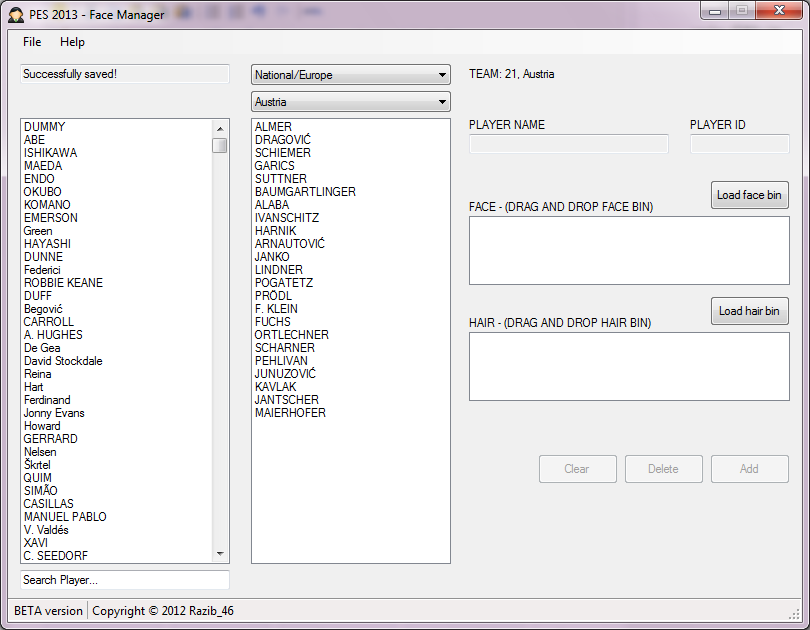Select KAVLAK in the Austria squad
Screen dimensions: 810x630
(351, 387)
